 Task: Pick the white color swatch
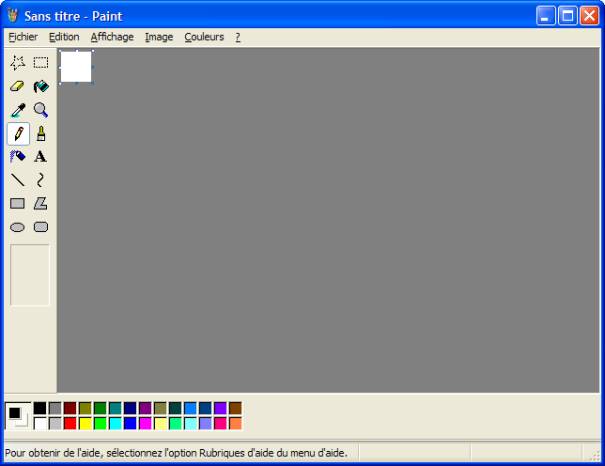(x=40, y=424)
